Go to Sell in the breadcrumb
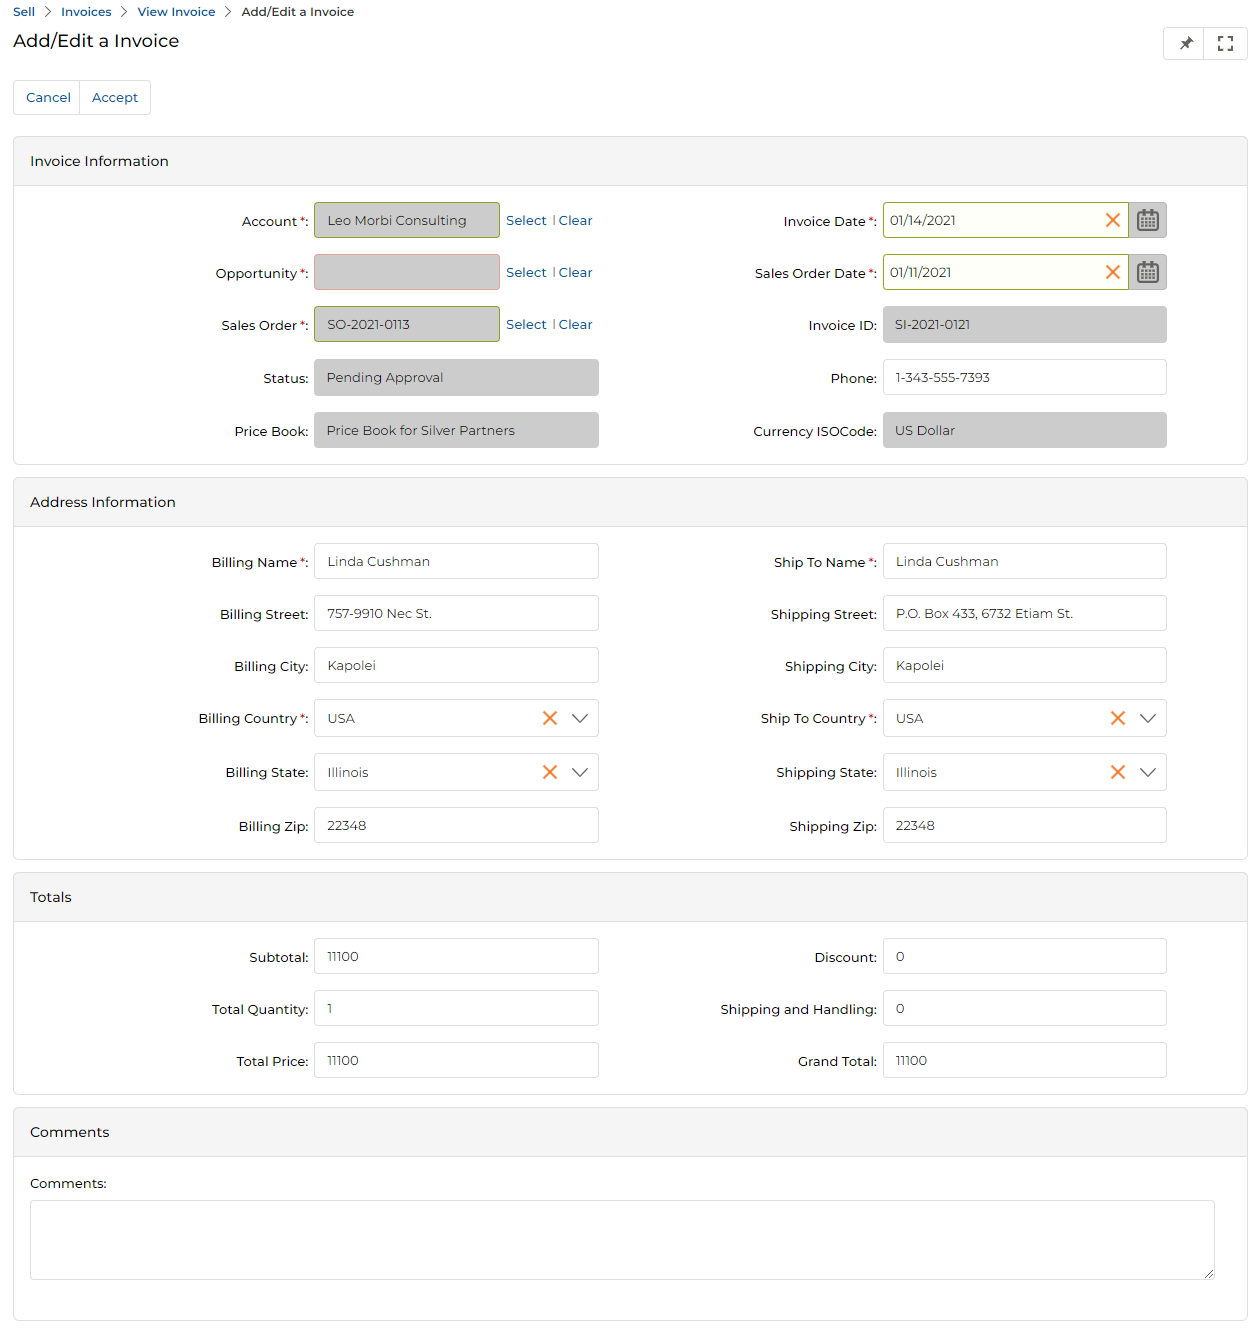The height and width of the screenshot is (1330, 1256). click(24, 12)
